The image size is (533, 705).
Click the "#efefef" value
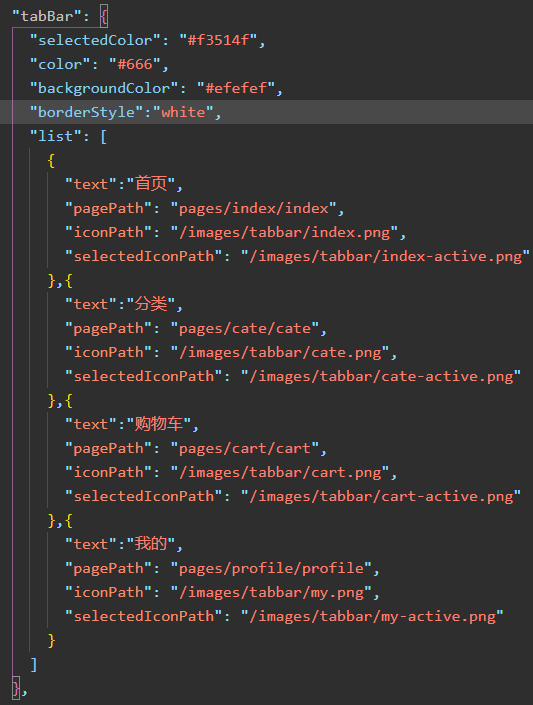pyautogui.click(x=236, y=88)
